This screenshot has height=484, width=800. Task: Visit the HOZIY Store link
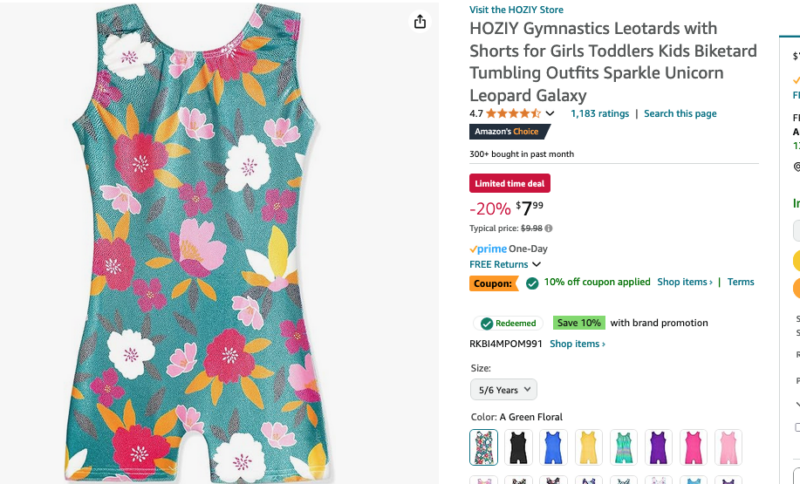[x=516, y=10]
